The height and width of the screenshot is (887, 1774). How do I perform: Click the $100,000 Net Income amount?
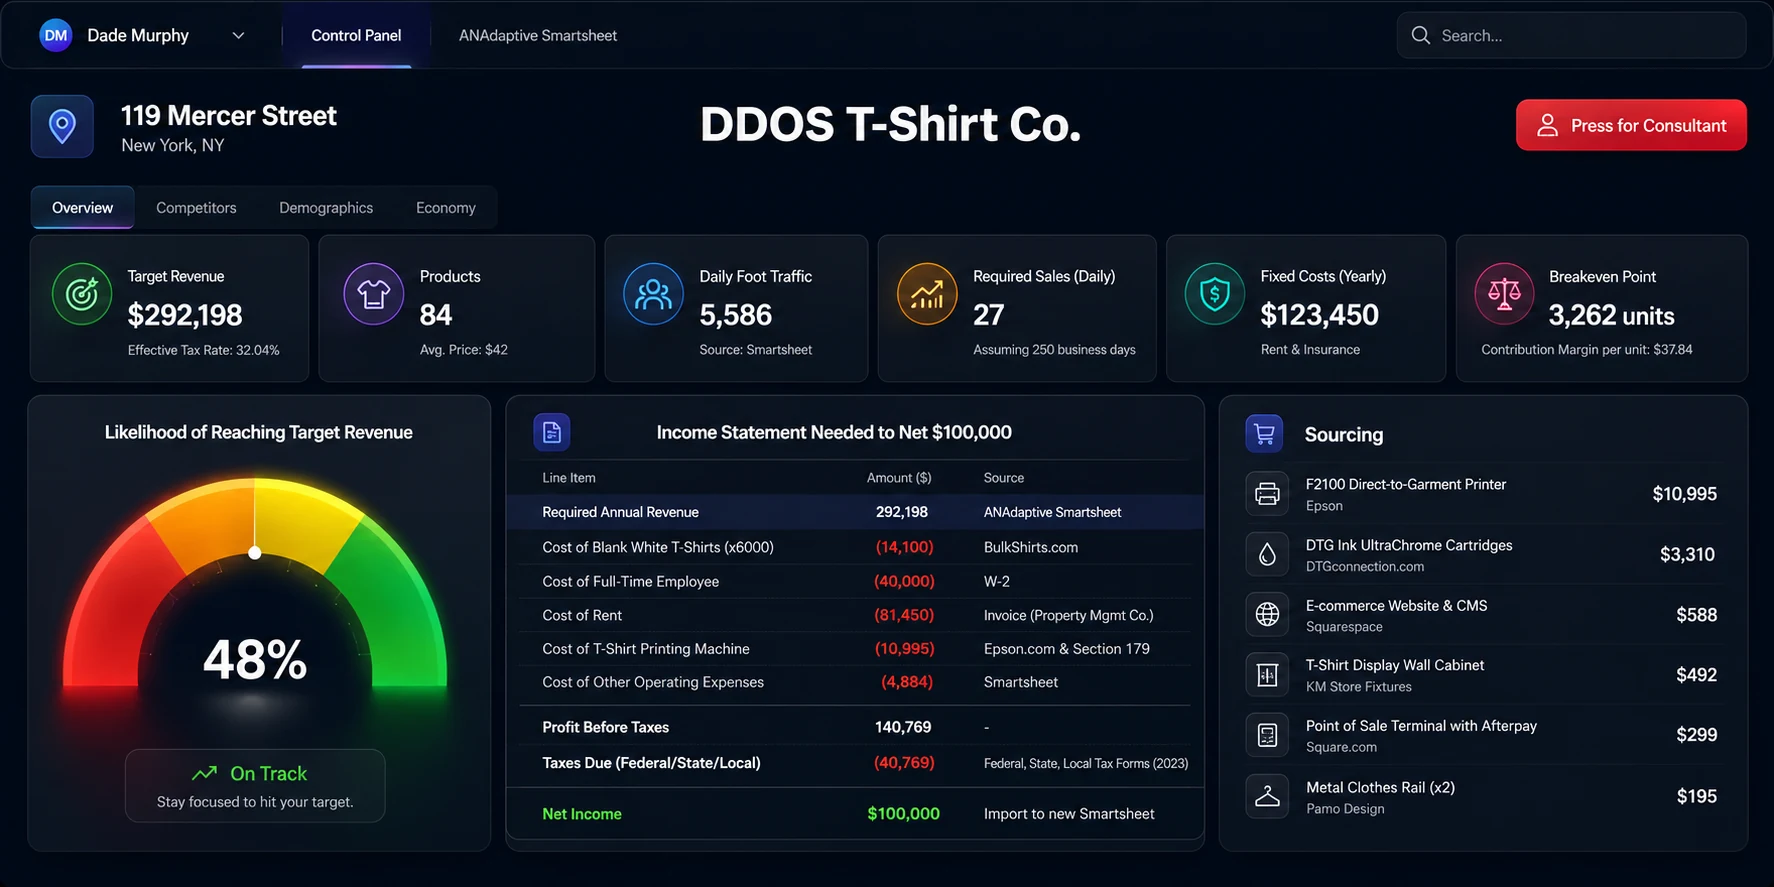pyautogui.click(x=903, y=814)
